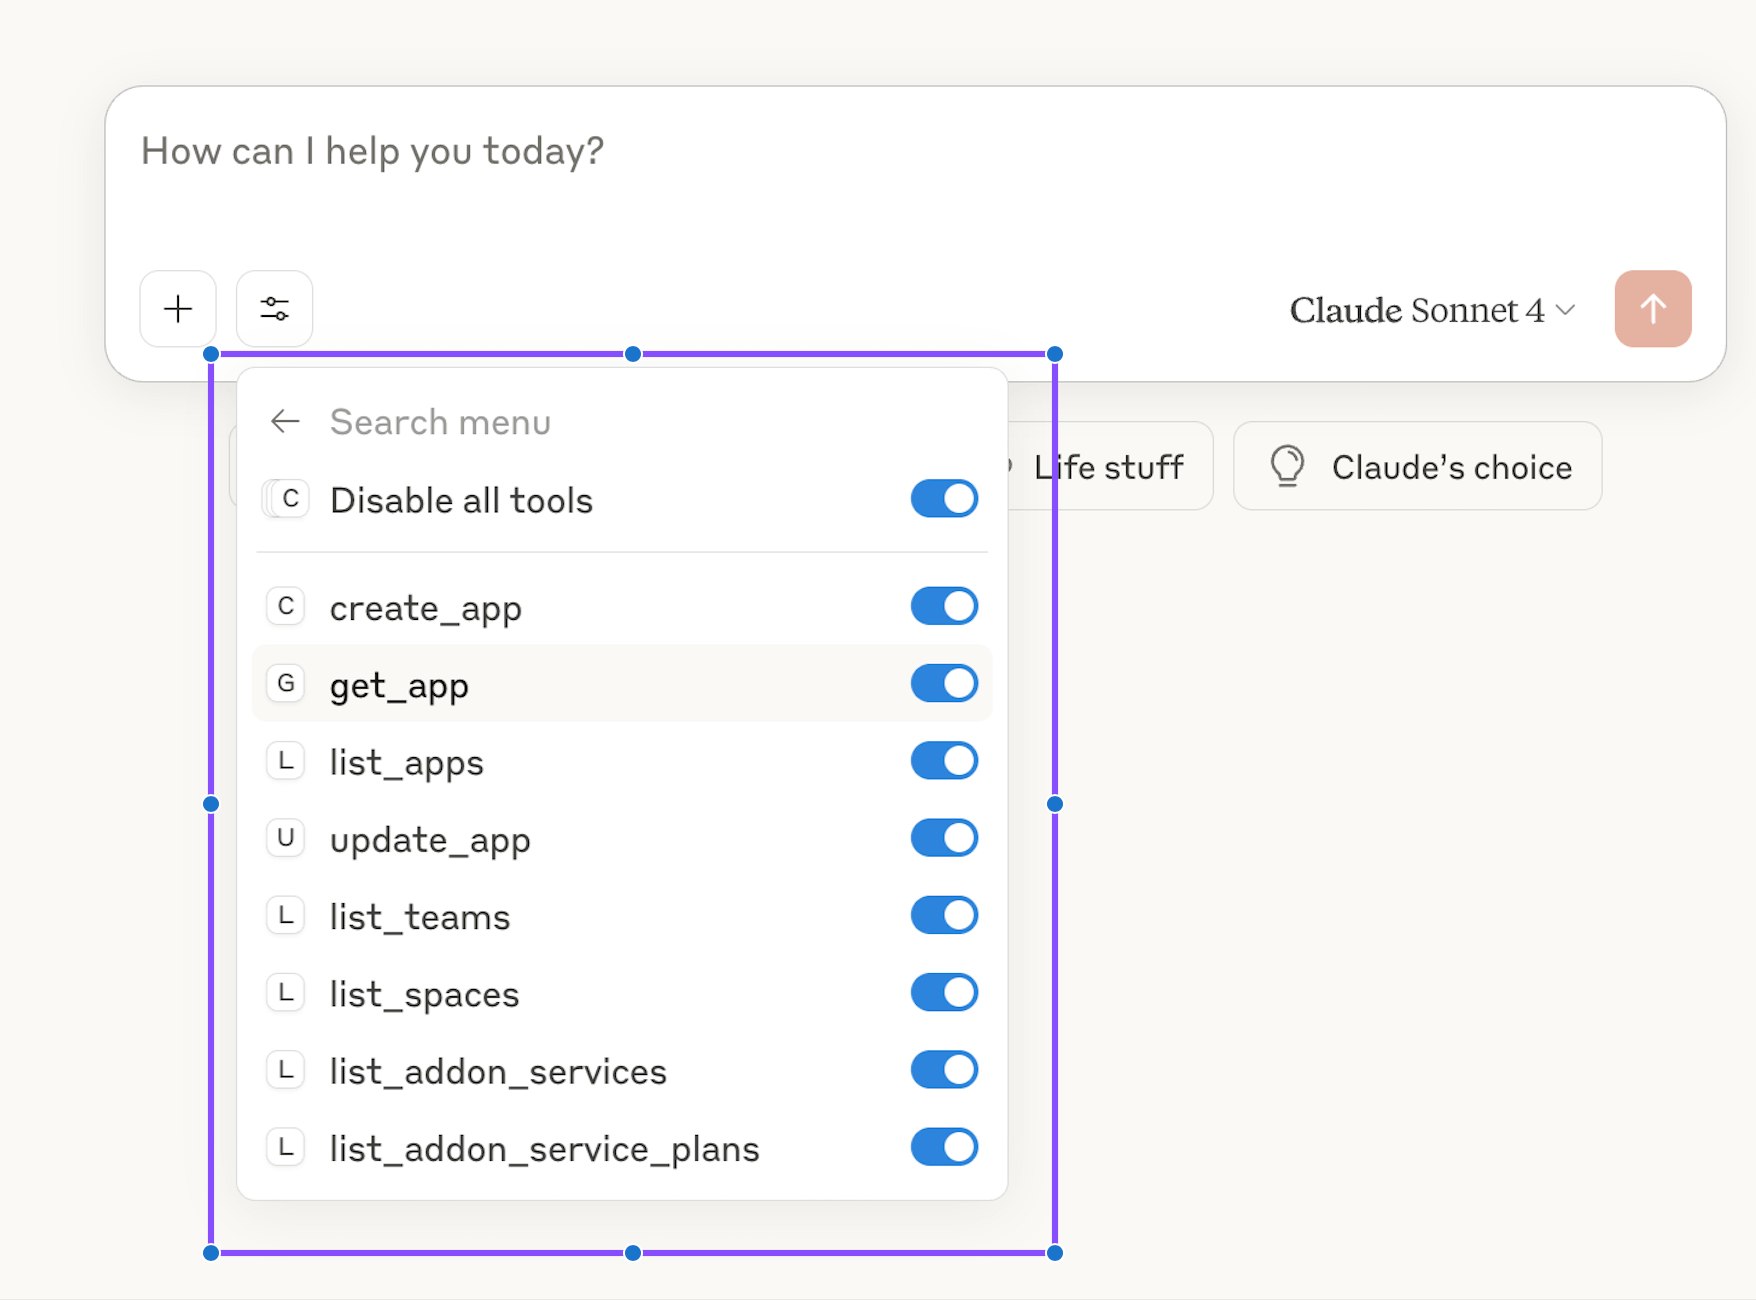This screenshot has height=1300, width=1756.
Task: Click the Life stuff suggestion
Action: (x=1108, y=466)
